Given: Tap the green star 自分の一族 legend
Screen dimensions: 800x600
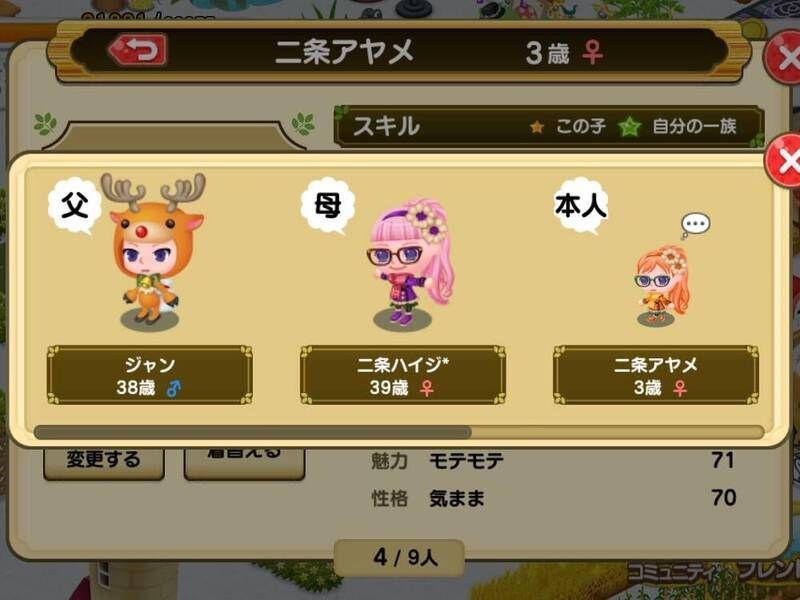Looking at the screenshot, I should (678, 126).
